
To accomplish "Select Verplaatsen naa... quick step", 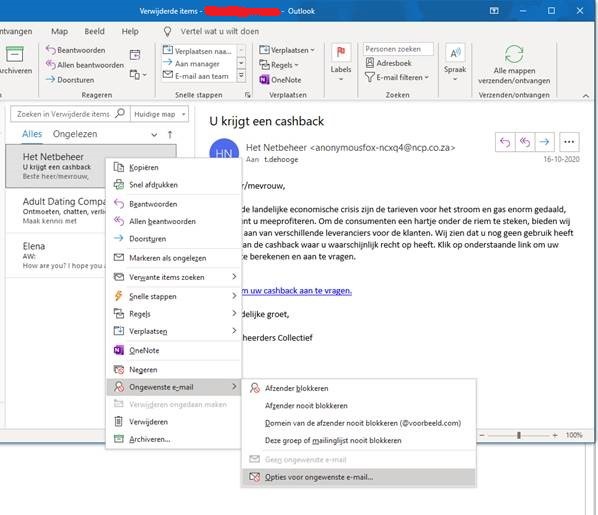I will click(x=198, y=50).
